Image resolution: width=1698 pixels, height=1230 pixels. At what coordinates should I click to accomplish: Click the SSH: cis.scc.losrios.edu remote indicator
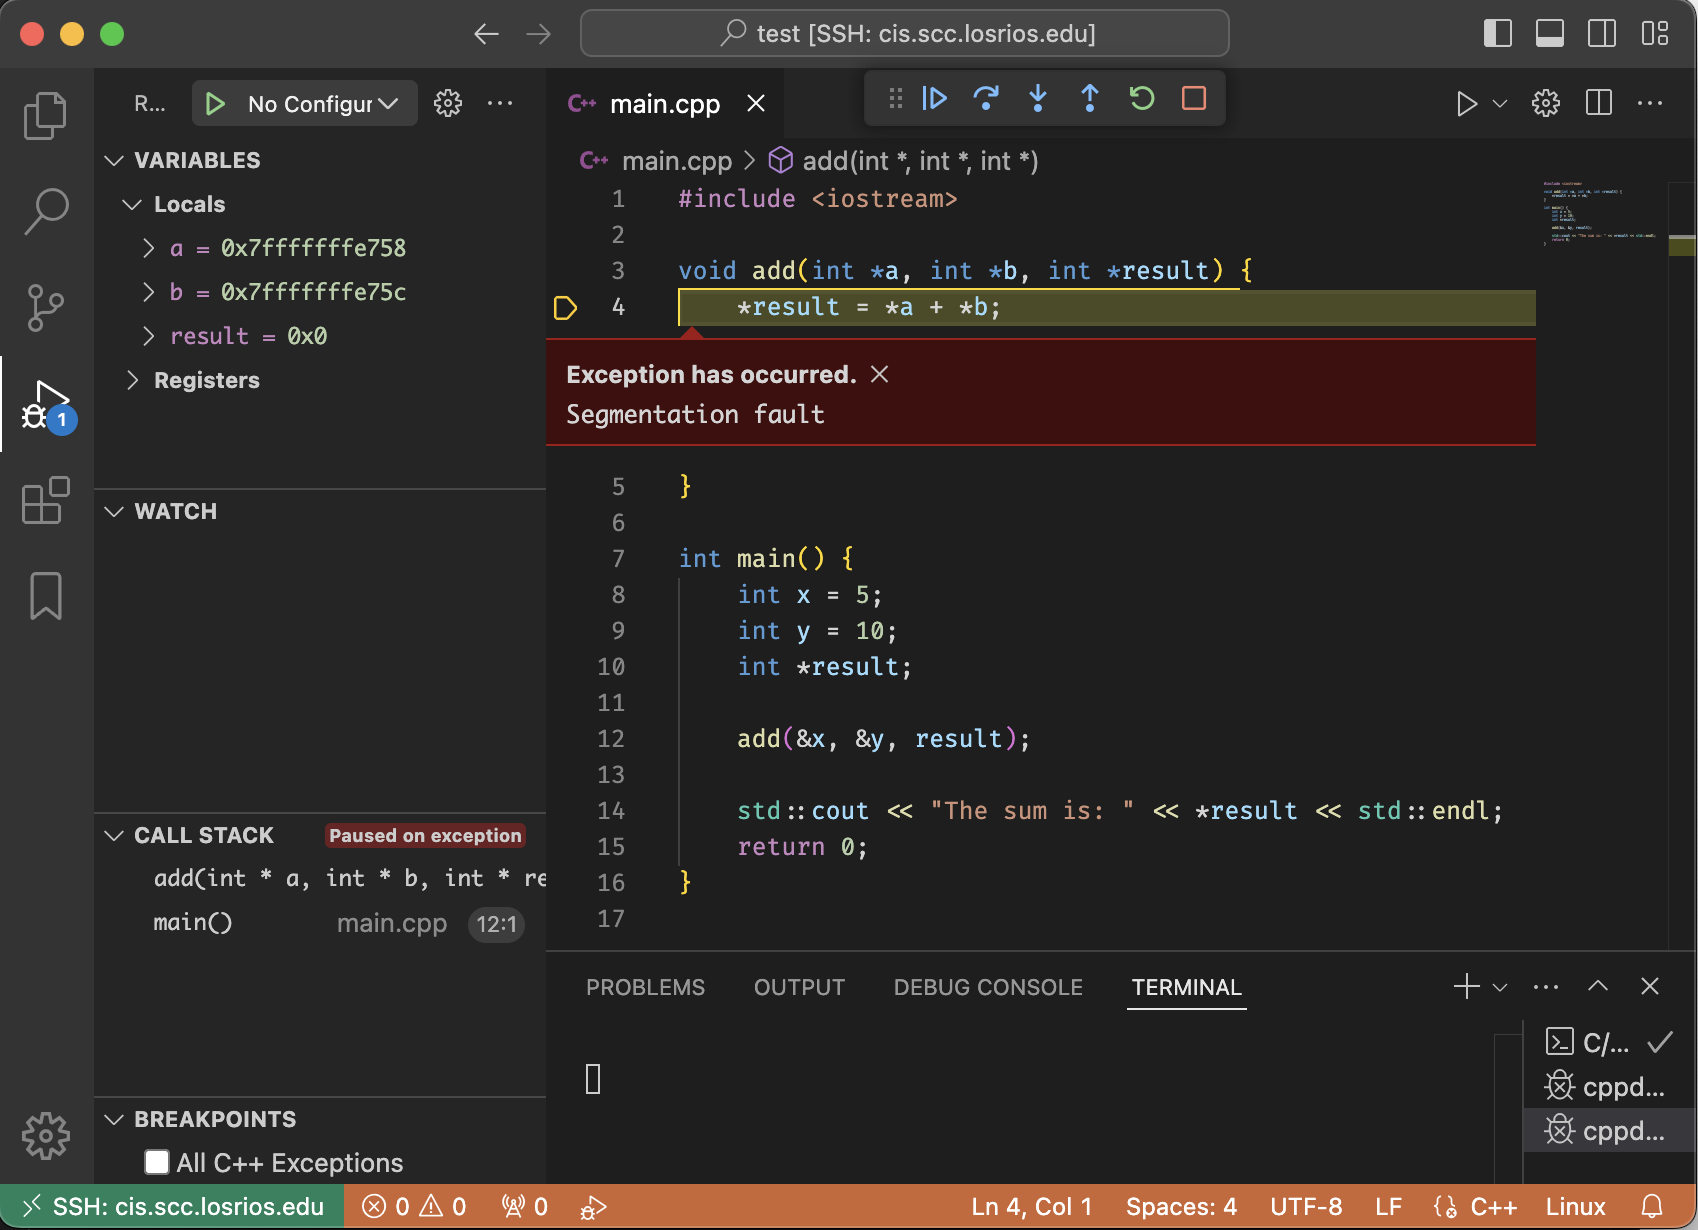[x=173, y=1207]
